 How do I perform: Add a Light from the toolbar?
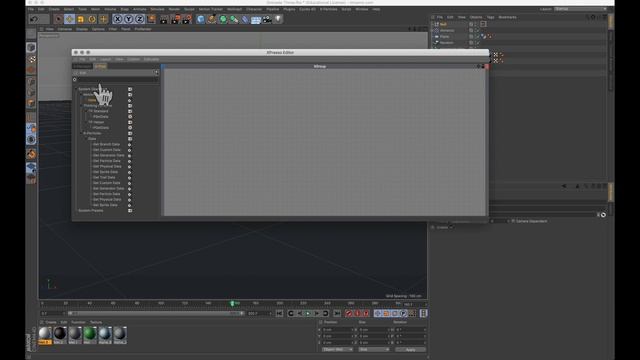coord(278,19)
